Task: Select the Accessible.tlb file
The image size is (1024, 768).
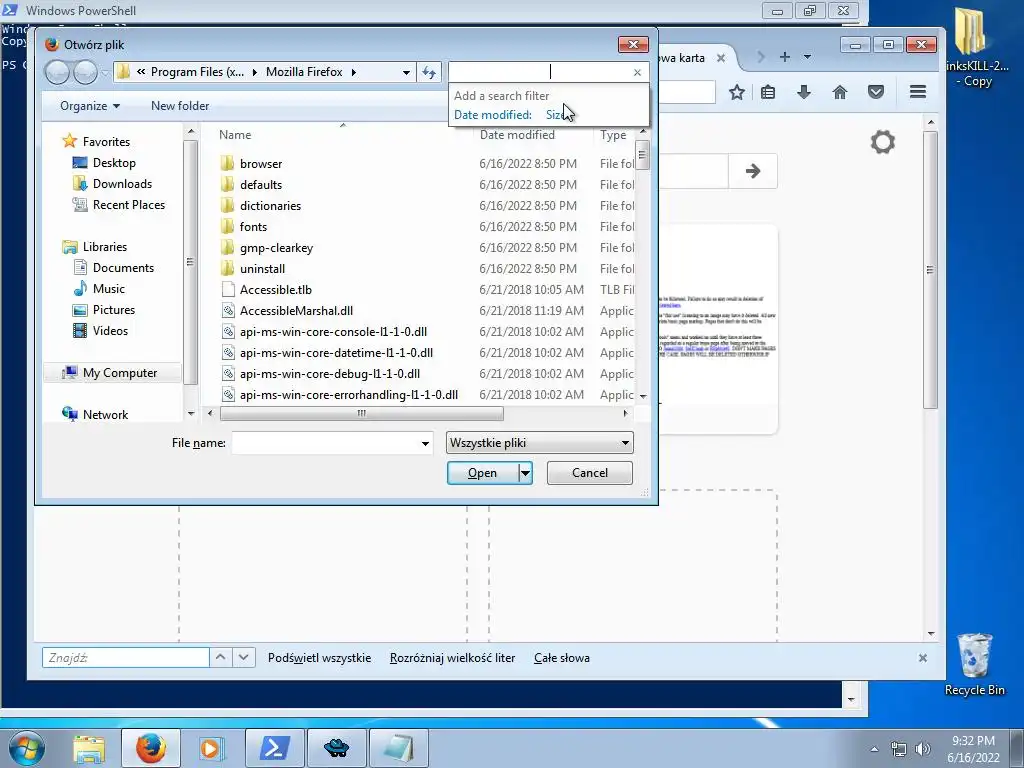Action: pyautogui.click(x=276, y=289)
